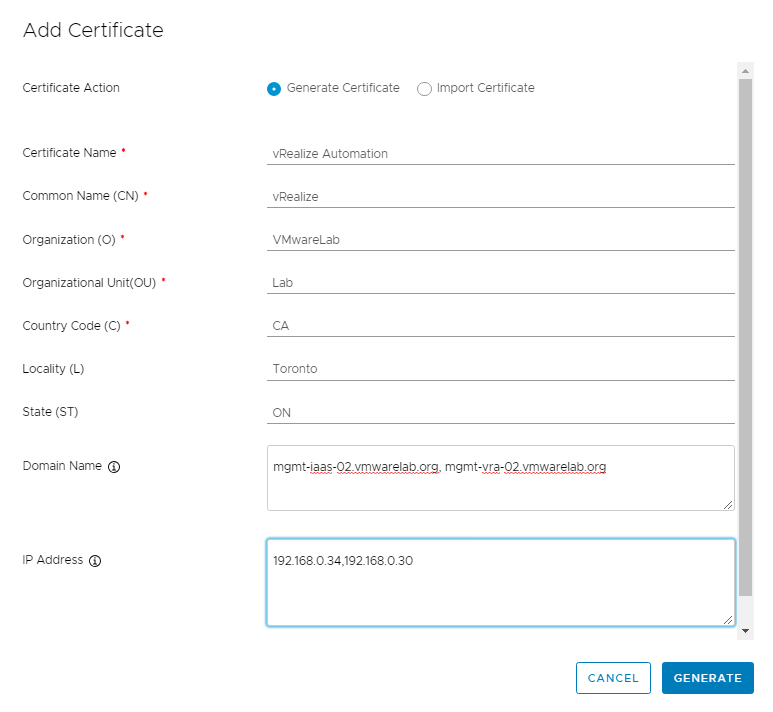Click the Certificate Name input field
This screenshot has width=773, height=712.
(x=500, y=154)
